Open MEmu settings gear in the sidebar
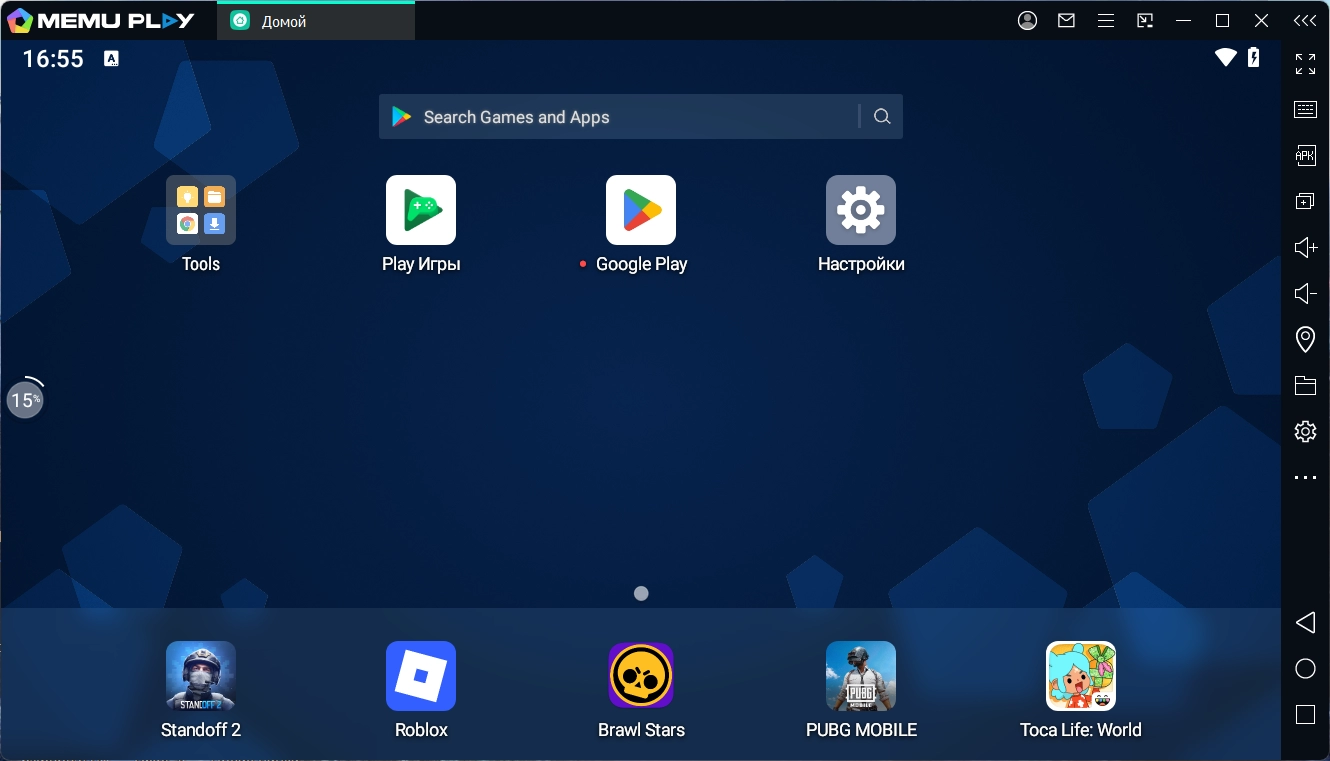 (1305, 431)
